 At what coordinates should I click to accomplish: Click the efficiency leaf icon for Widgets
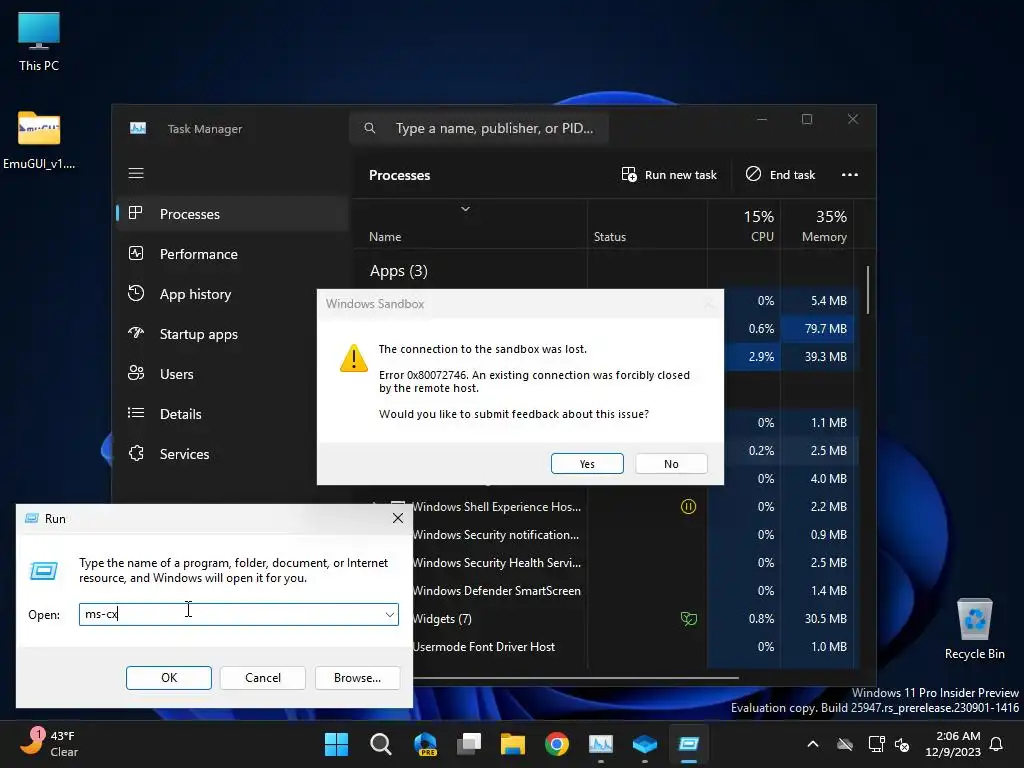pos(688,618)
